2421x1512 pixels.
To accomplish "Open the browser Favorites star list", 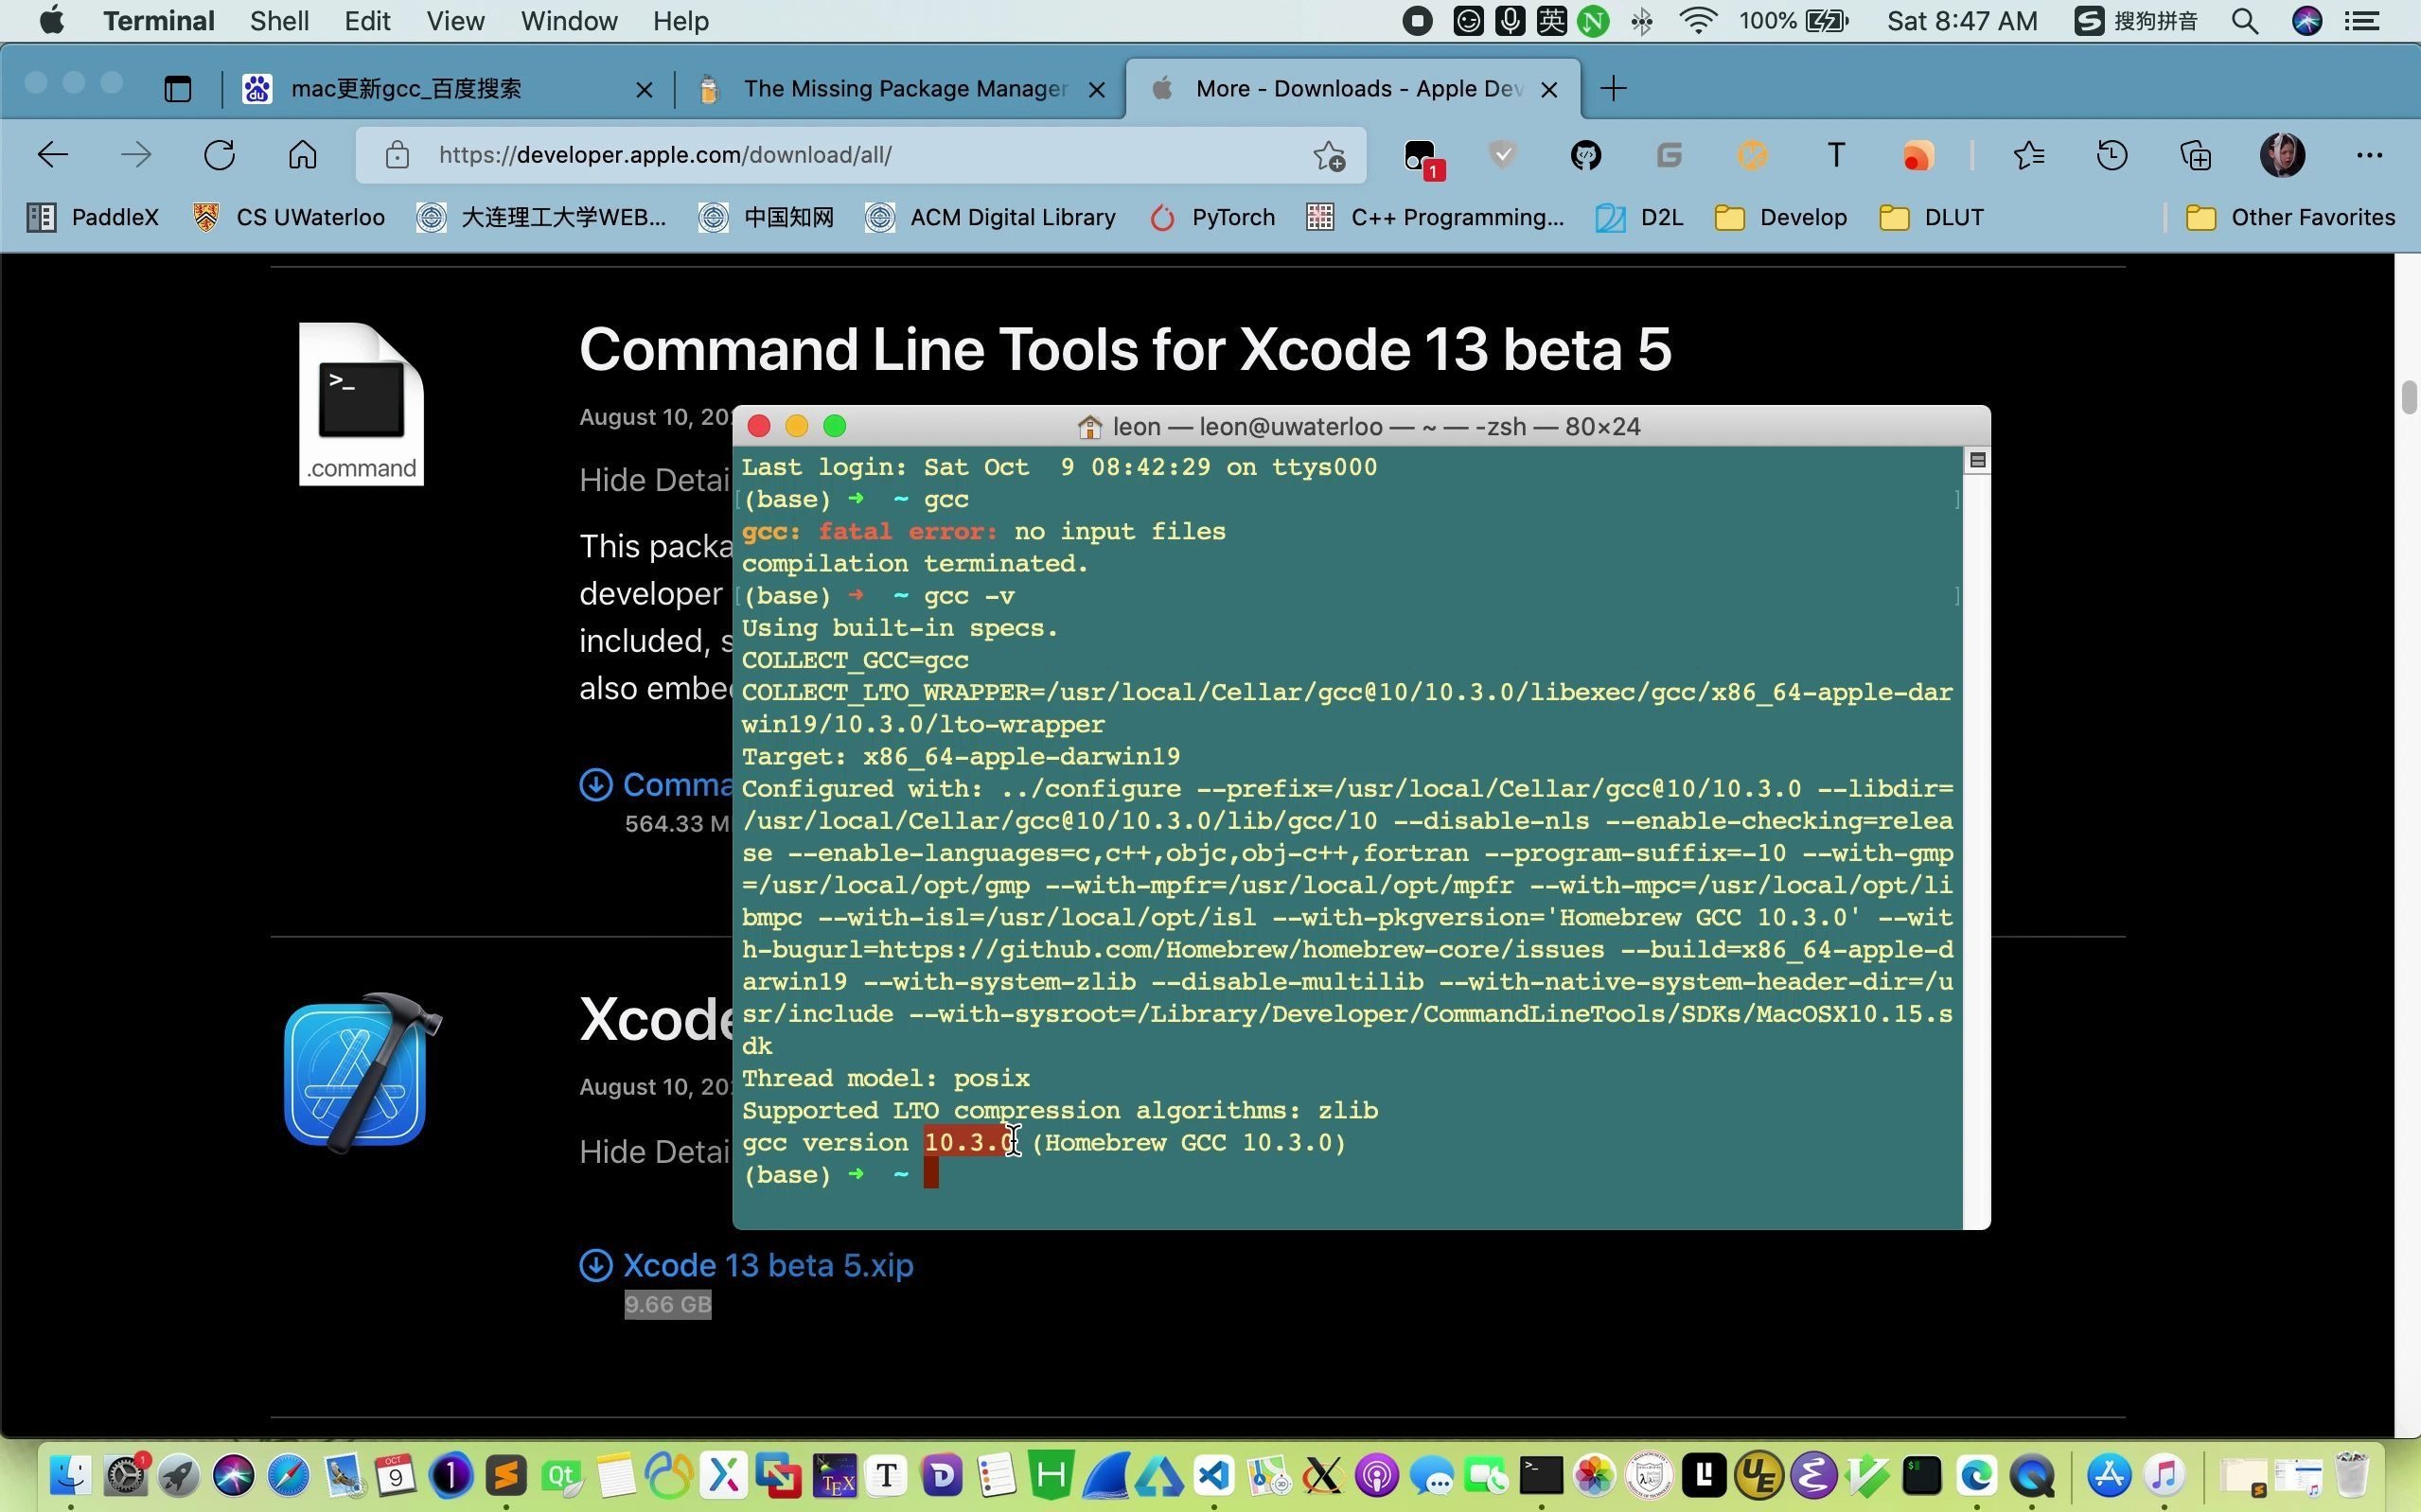I will pos(2029,155).
